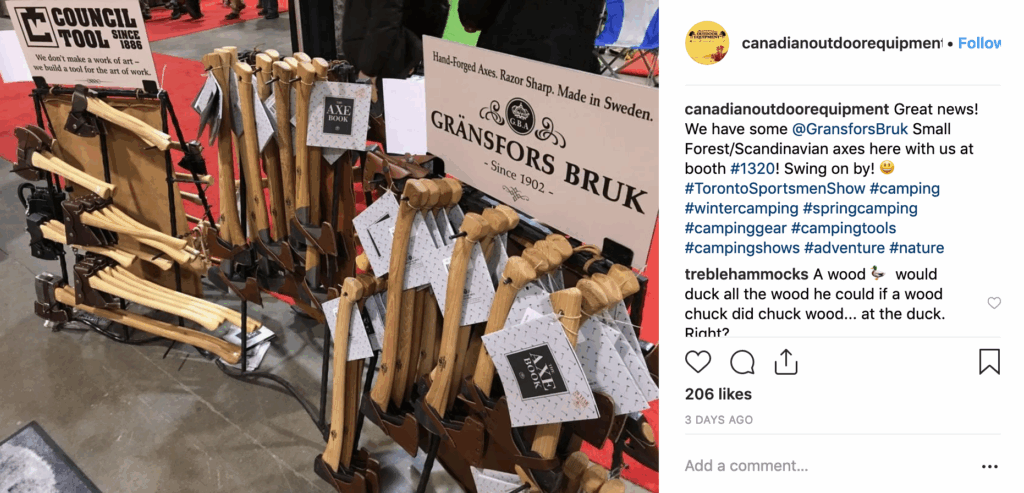Open the axe display post photo
The height and width of the screenshot is (493, 1024).
click(329, 246)
